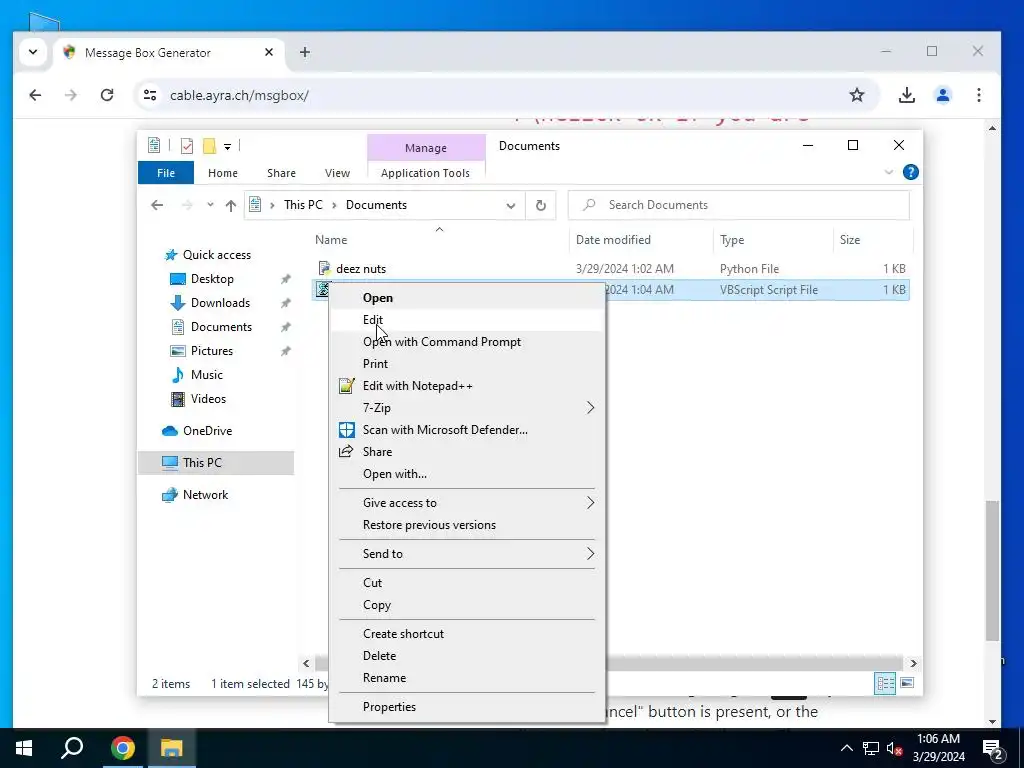Viewport: 1024px width, 768px height.
Task: Open Downloads in navigation pane
Action: click(x=220, y=303)
